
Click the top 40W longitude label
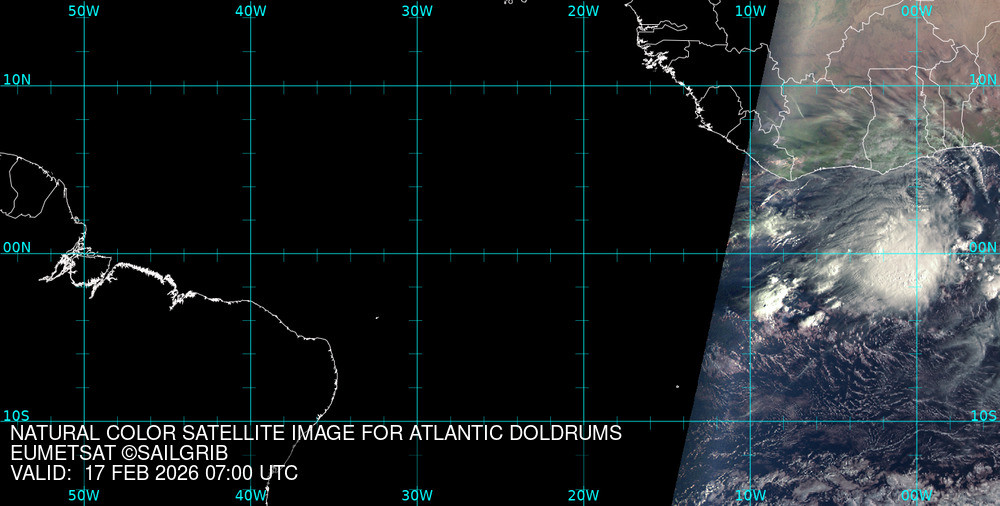point(250,10)
